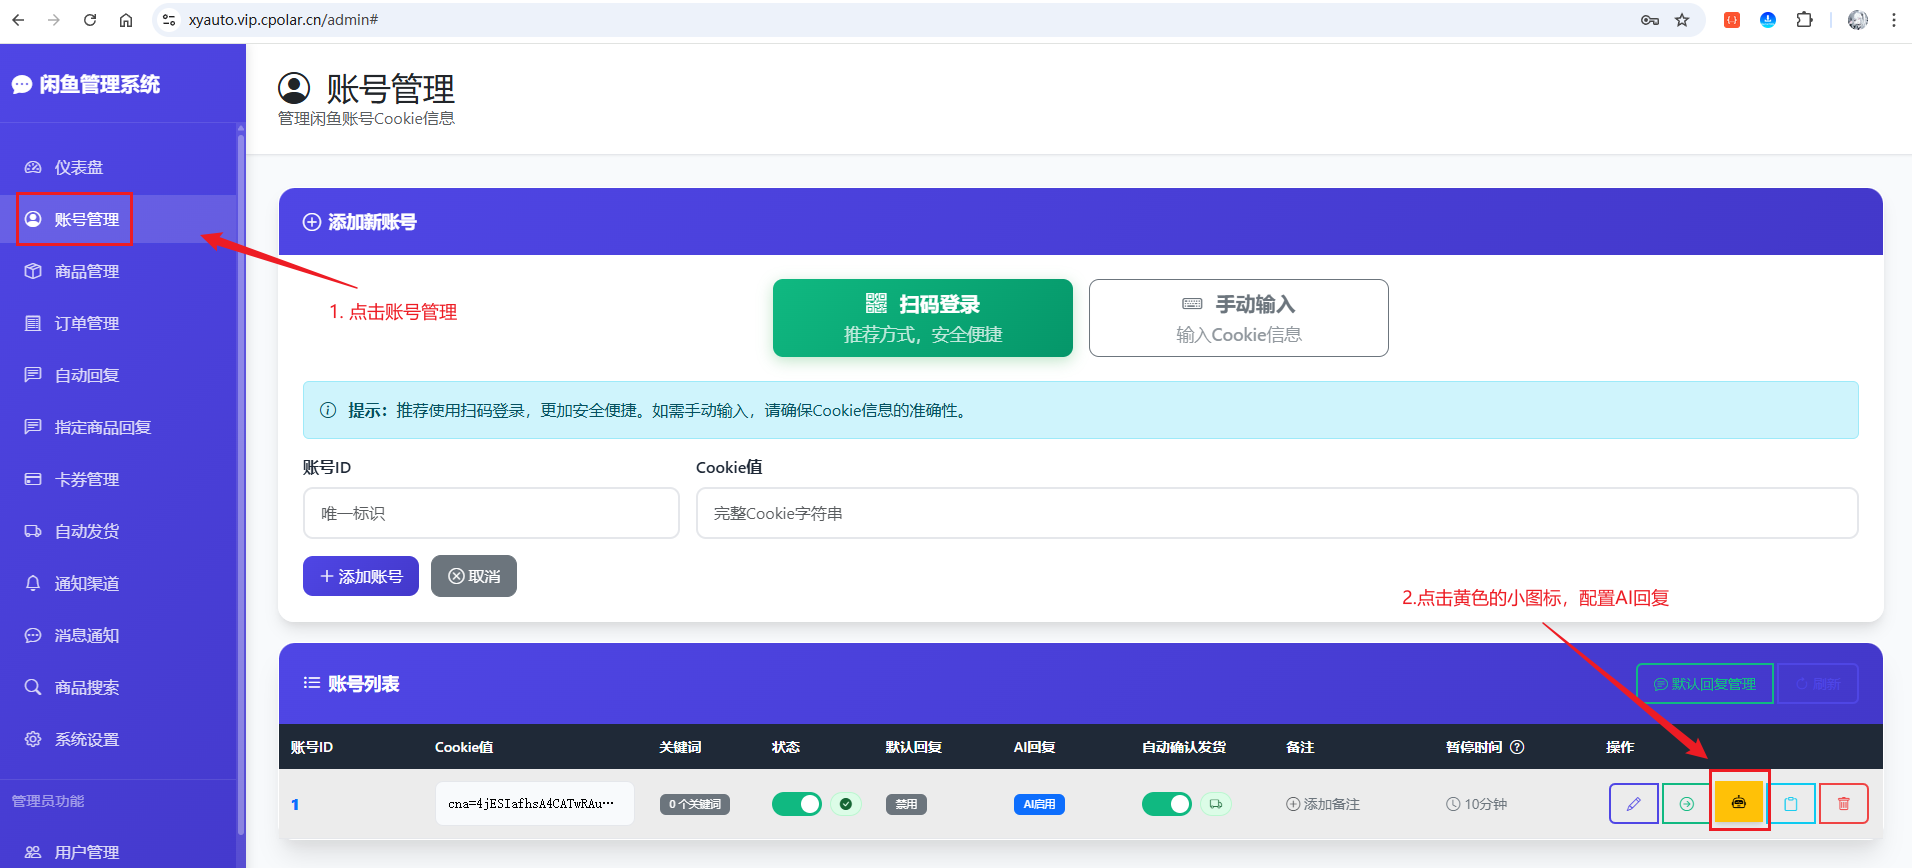Toggle the account 状态 switch

(797, 804)
